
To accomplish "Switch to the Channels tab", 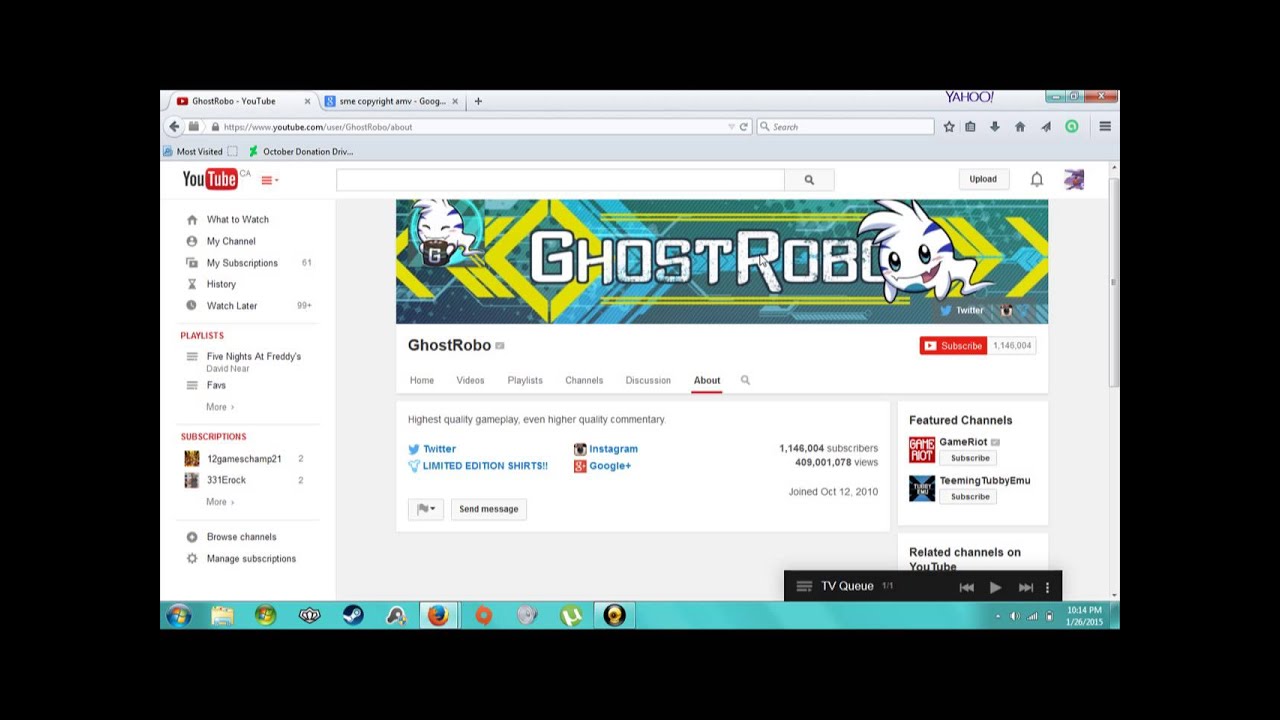I will [x=584, y=380].
